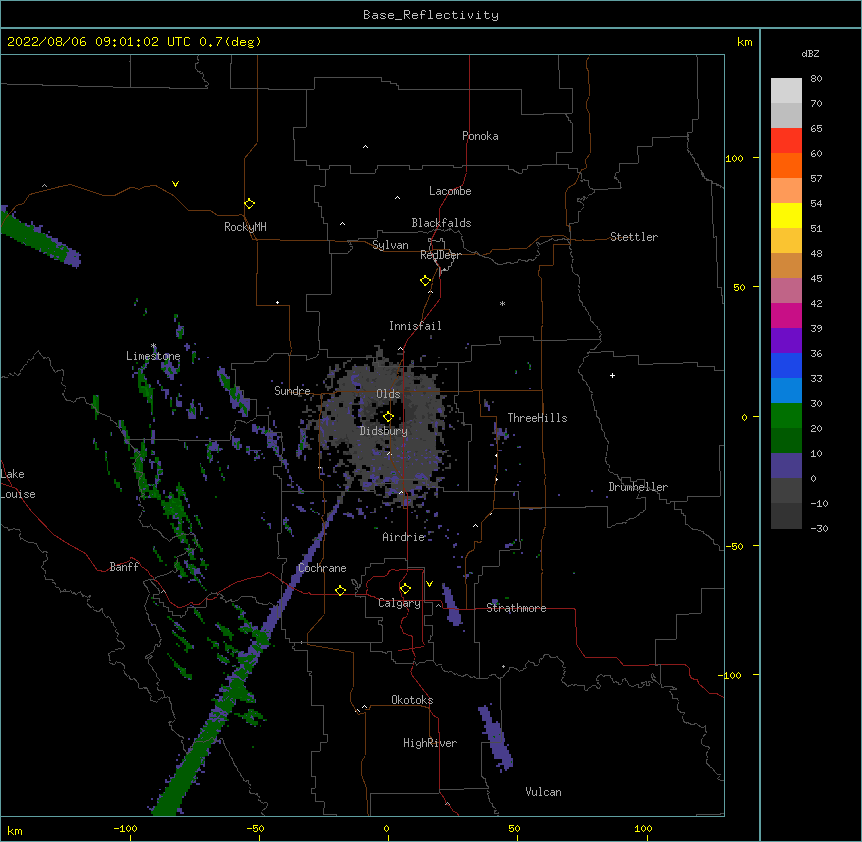Click the Didsbury label

click(384, 431)
